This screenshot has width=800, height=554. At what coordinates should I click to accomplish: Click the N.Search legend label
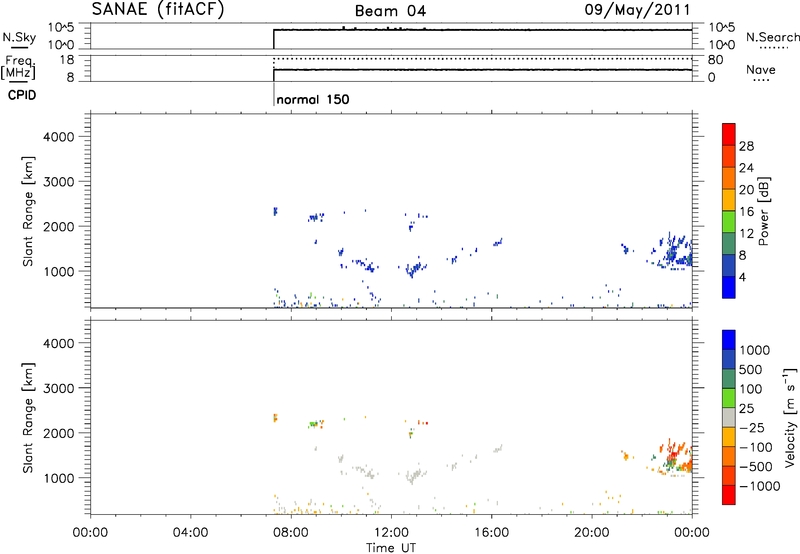click(x=772, y=37)
